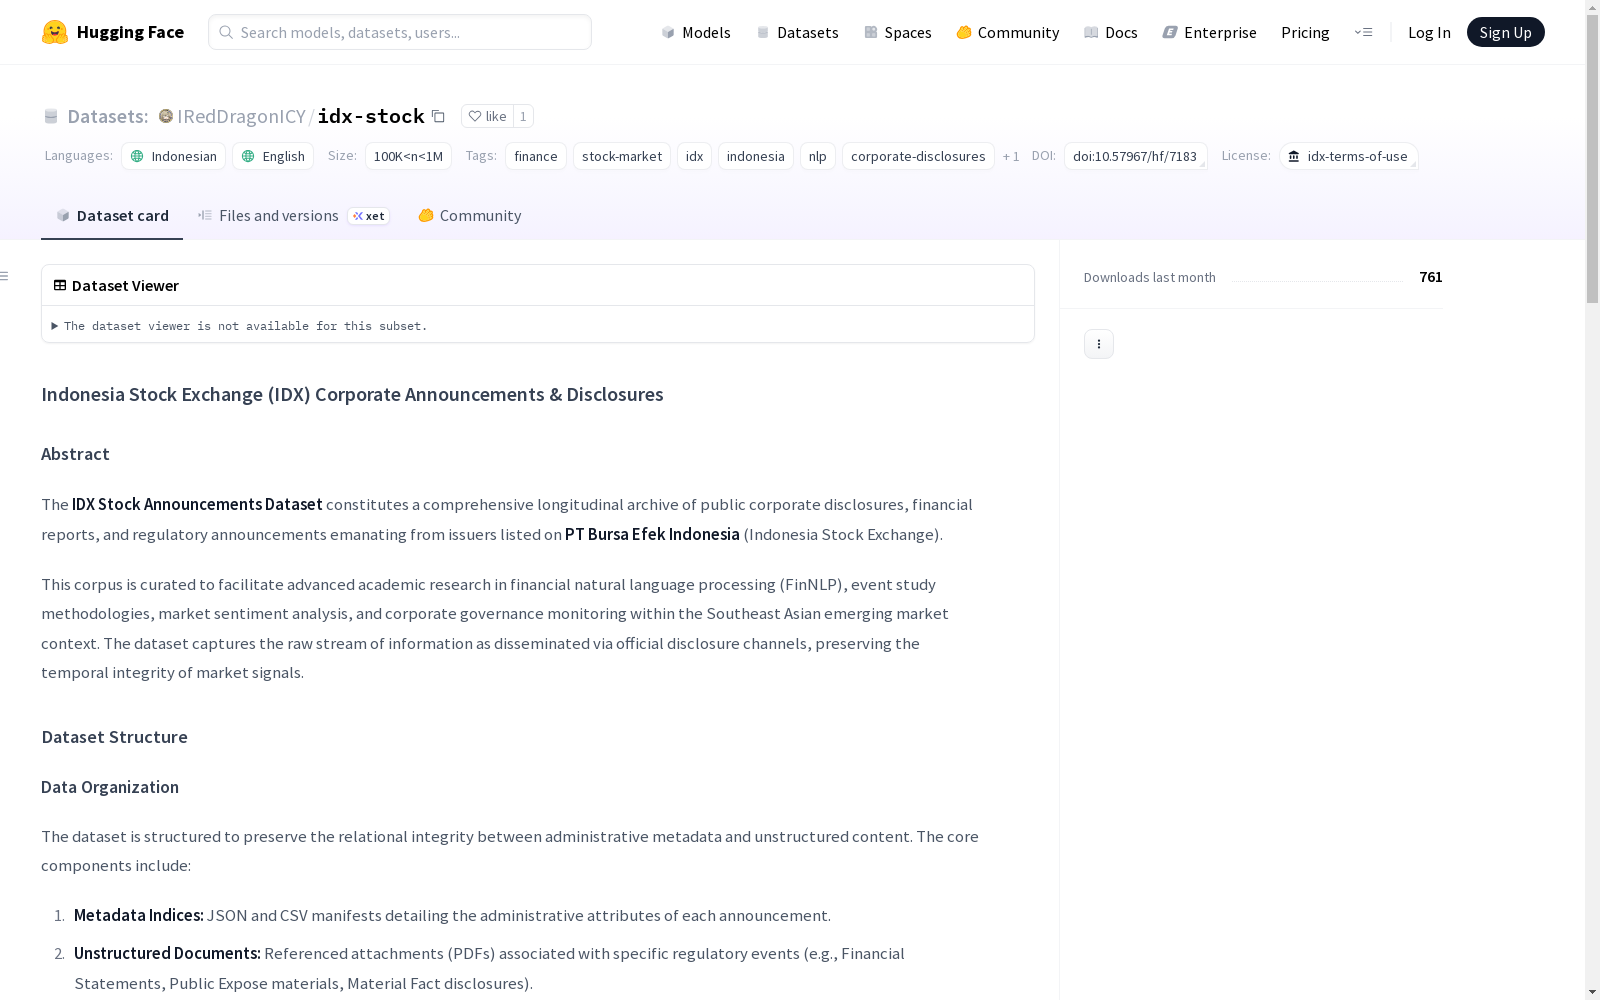Image resolution: width=1600 pixels, height=1000 pixels.
Task: Click the Log In link
Action: (x=1429, y=32)
